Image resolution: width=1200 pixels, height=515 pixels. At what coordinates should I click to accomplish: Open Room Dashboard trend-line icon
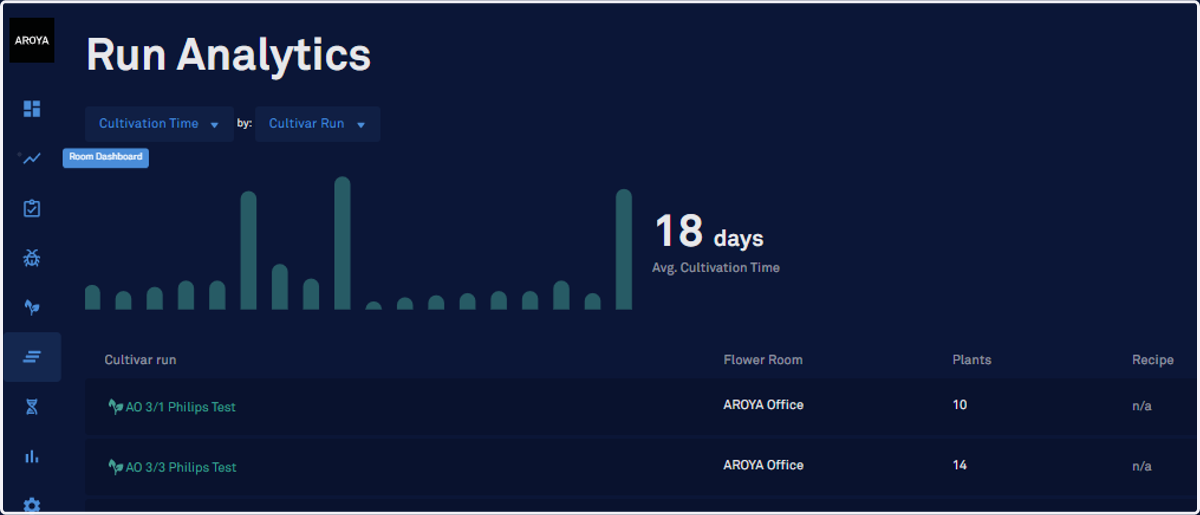[32, 158]
